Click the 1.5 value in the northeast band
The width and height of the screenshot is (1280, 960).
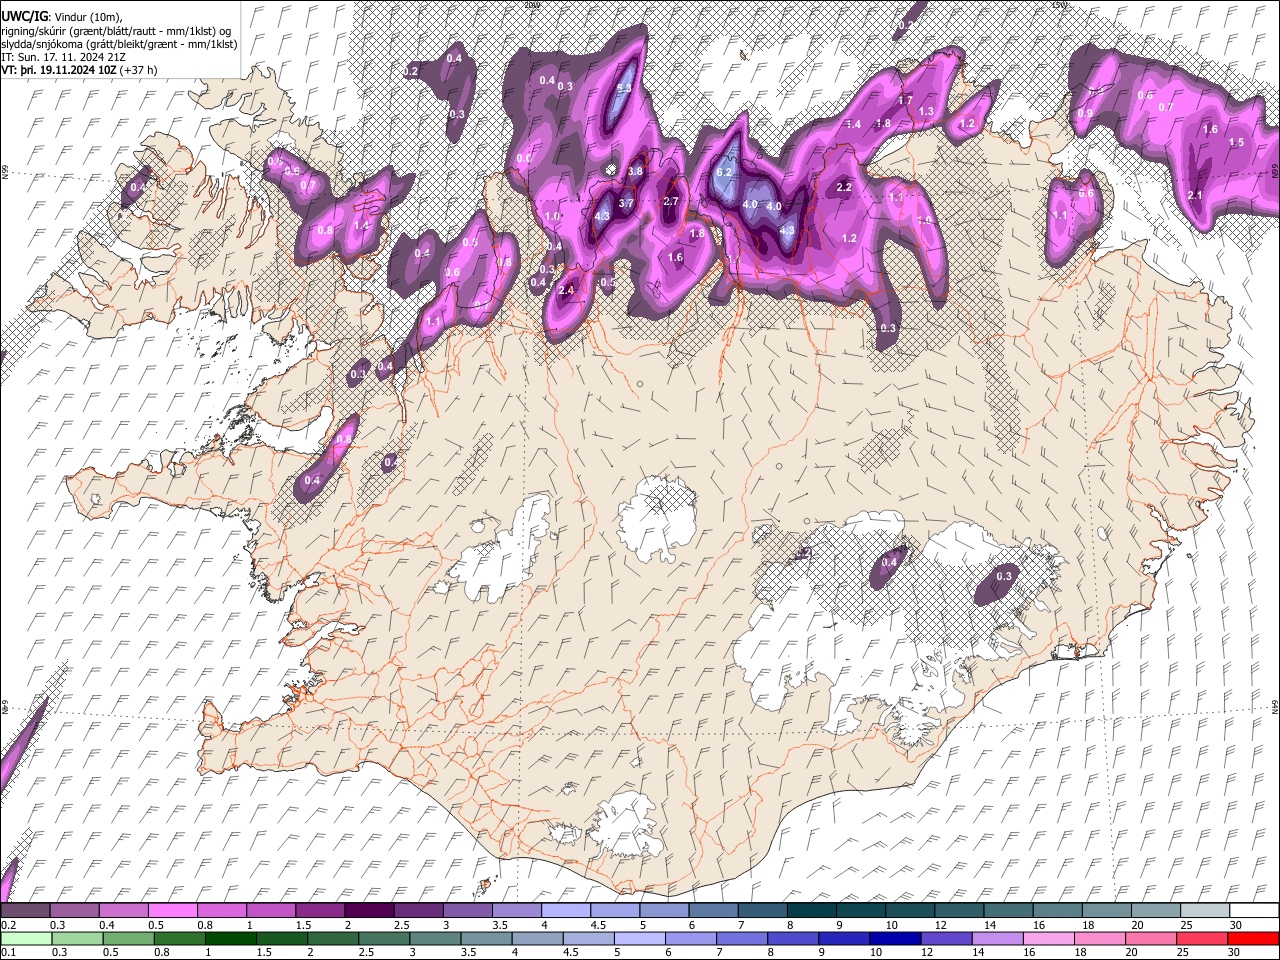pos(1236,143)
